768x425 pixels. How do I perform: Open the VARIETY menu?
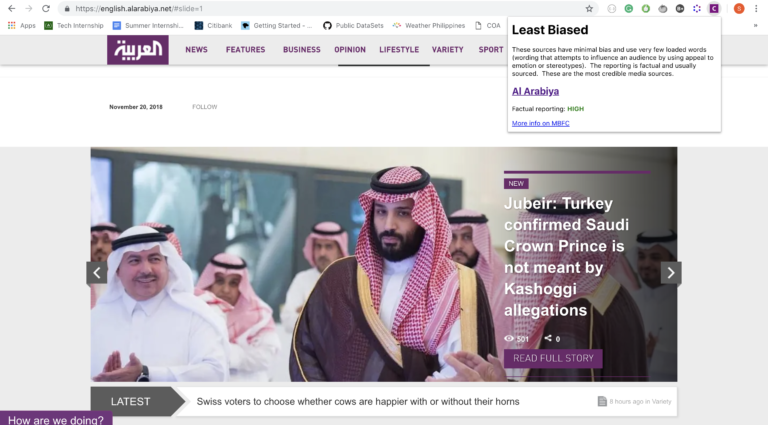point(448,49)
